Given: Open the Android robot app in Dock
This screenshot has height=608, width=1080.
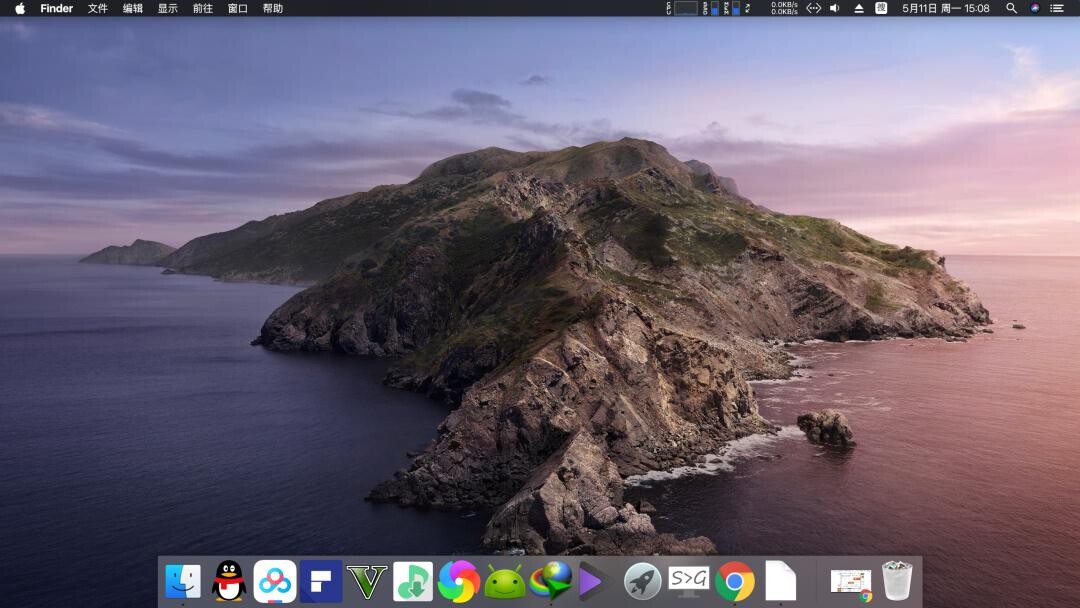Looking at the screenshot, I should (505, 581).
